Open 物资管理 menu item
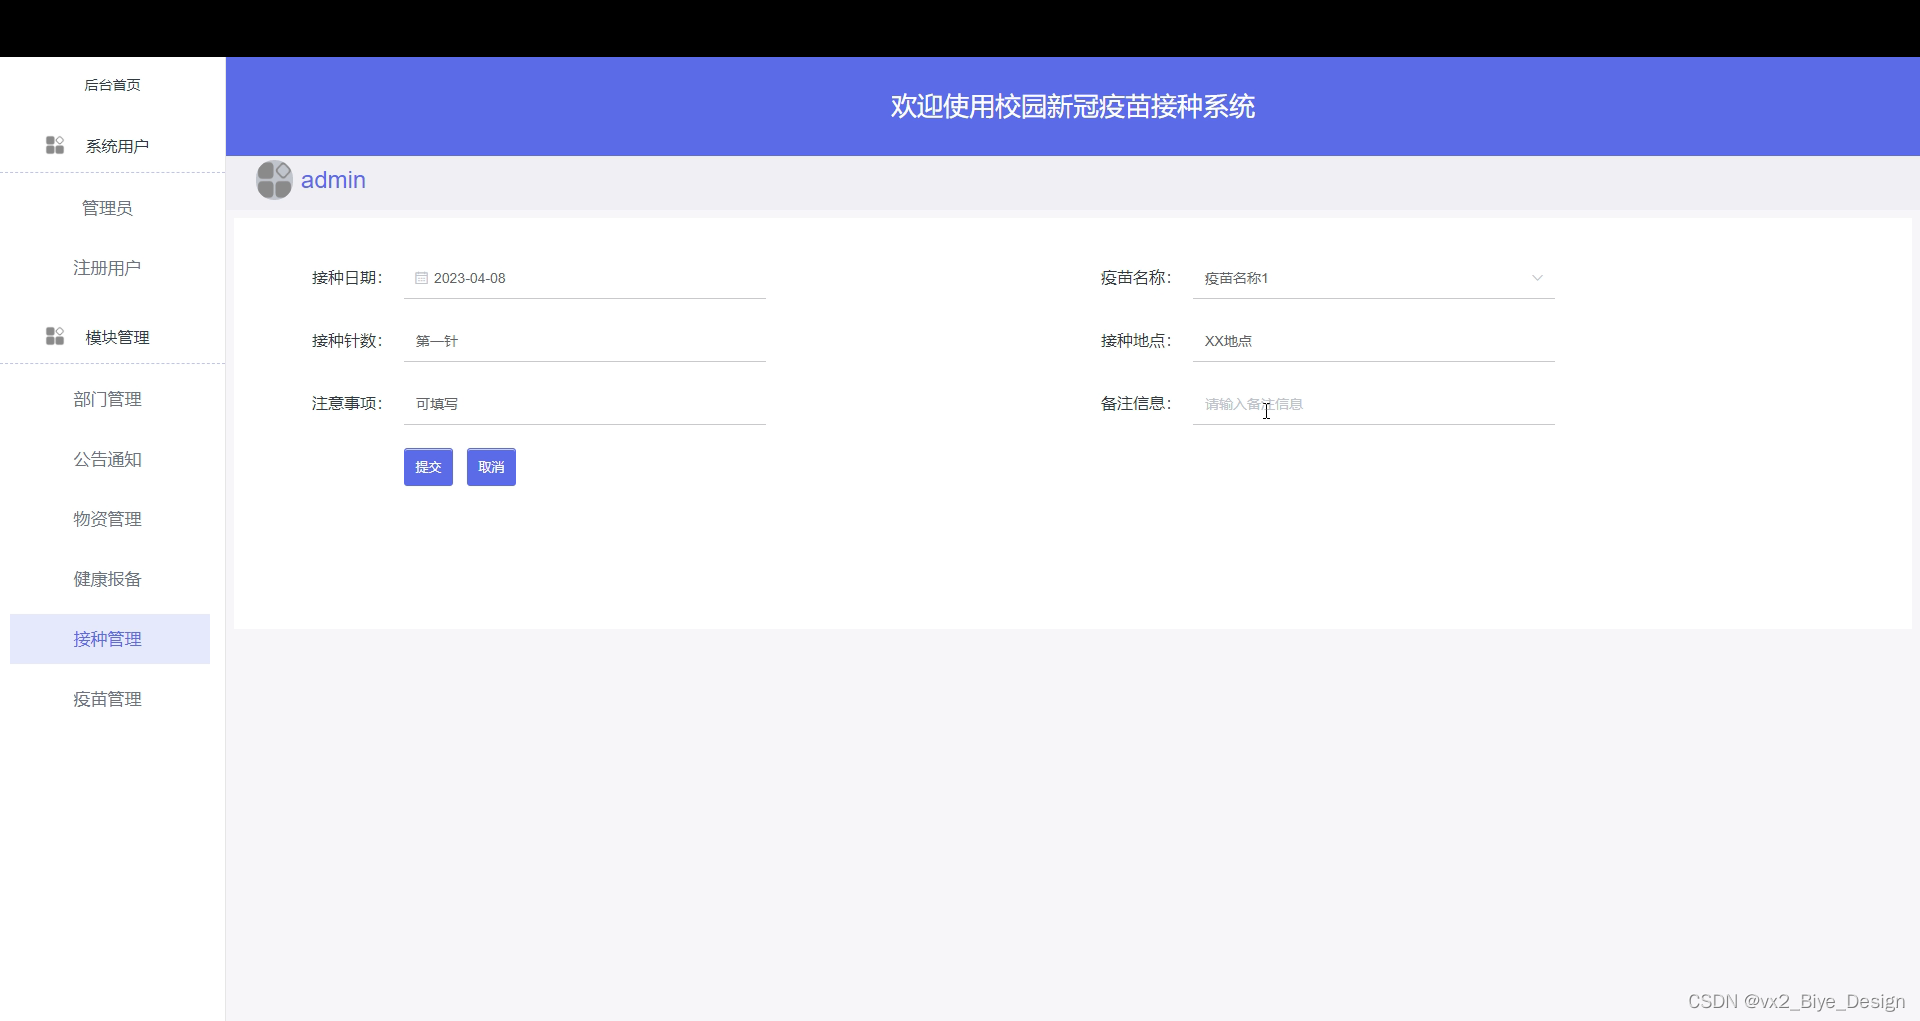This screenshot has height=1021, width=1920. tap(110, 519)
